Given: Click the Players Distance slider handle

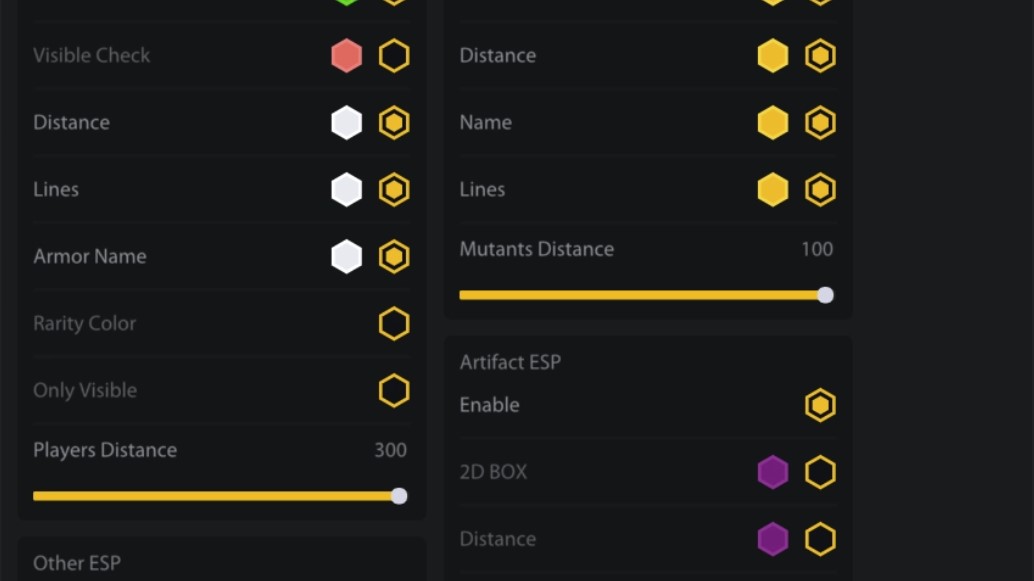Looking at the screenshot, I should pyautogui.click(x=399, y=496).
